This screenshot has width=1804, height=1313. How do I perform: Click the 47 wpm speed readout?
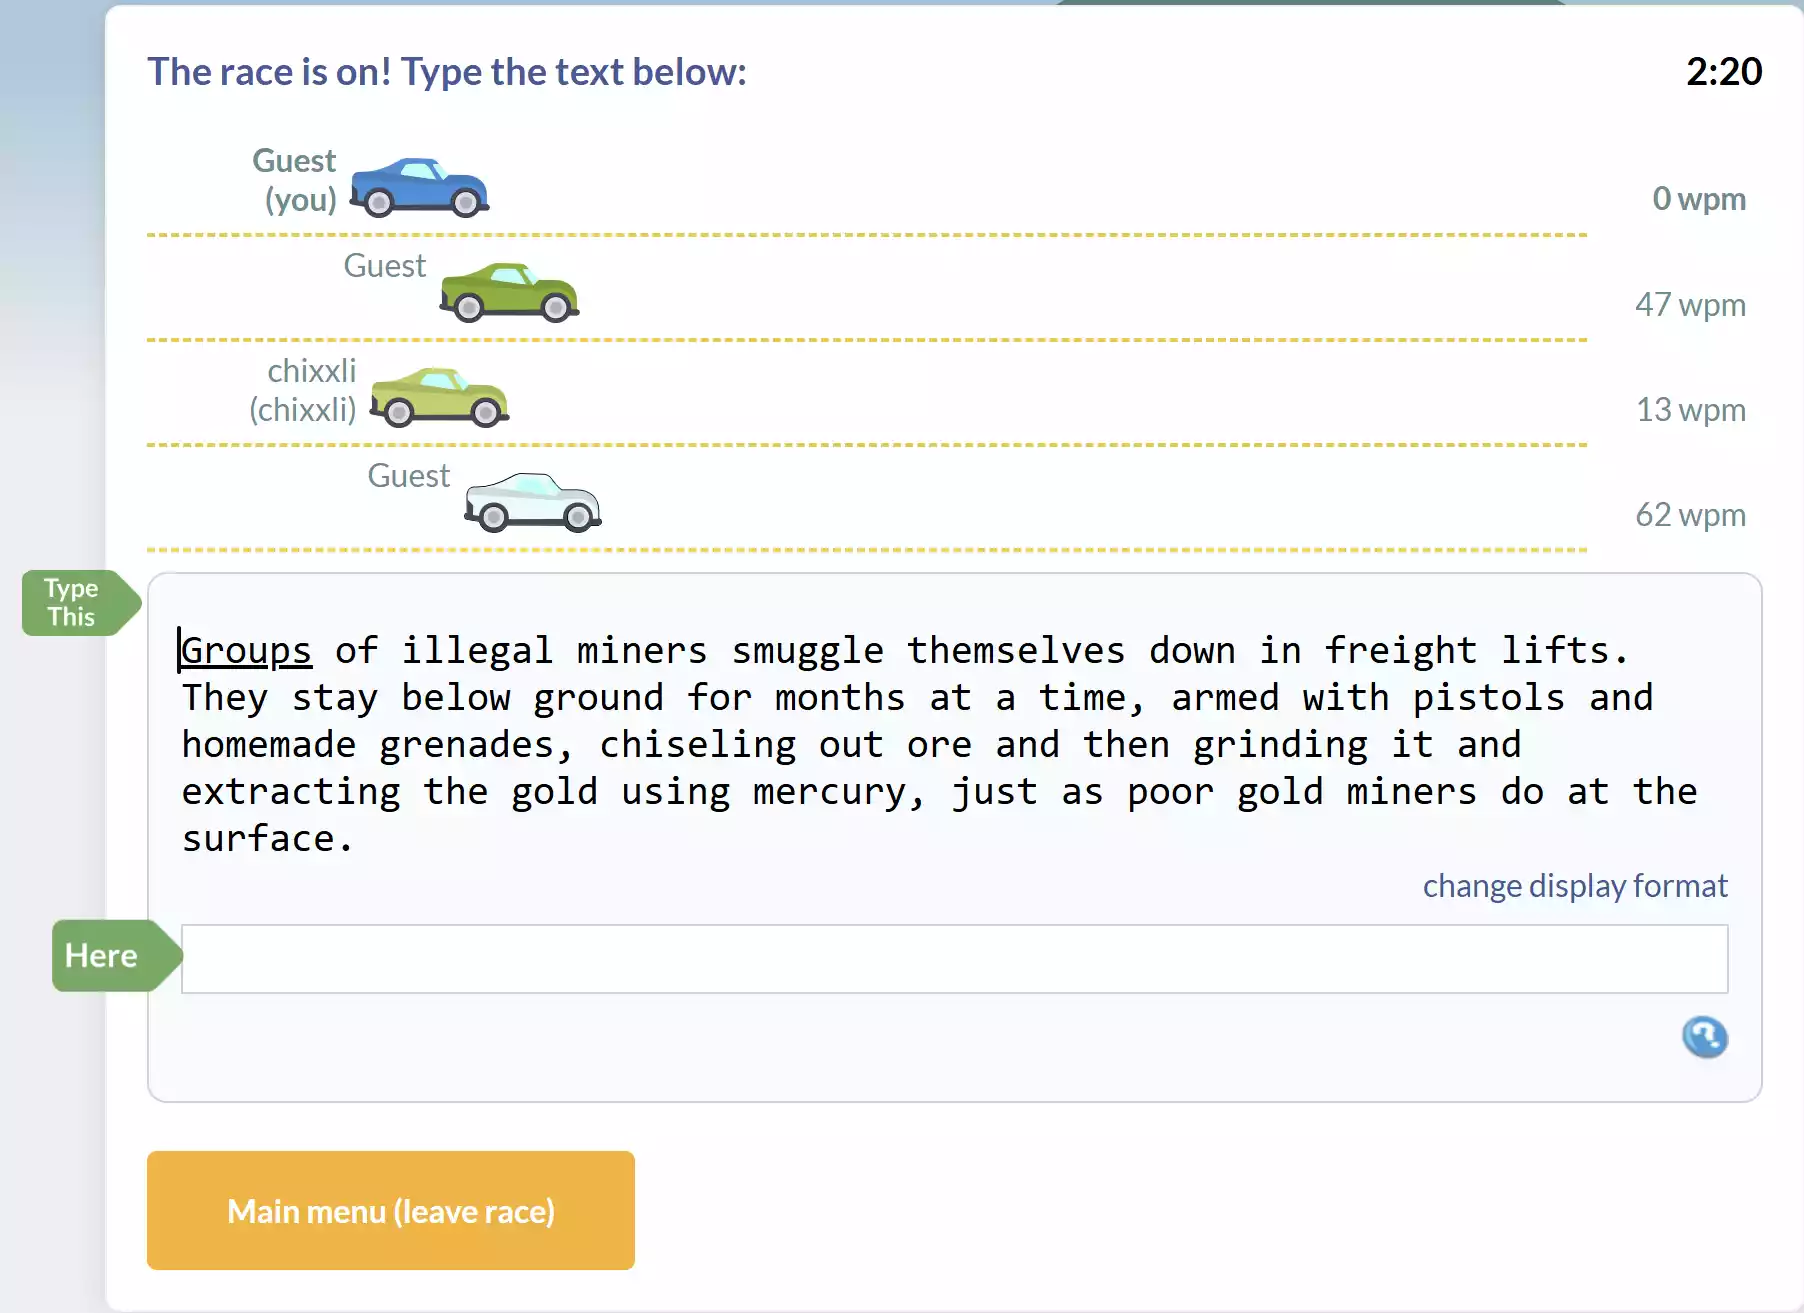click(x=1690, y=304)
